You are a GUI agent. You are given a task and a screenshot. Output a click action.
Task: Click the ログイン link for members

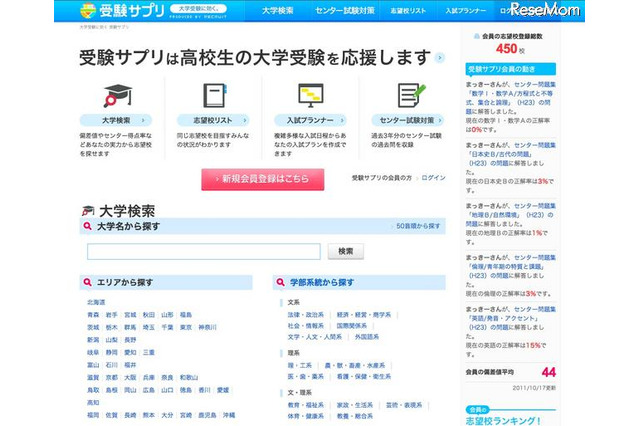pyautogui.click(x=433, y=178)
